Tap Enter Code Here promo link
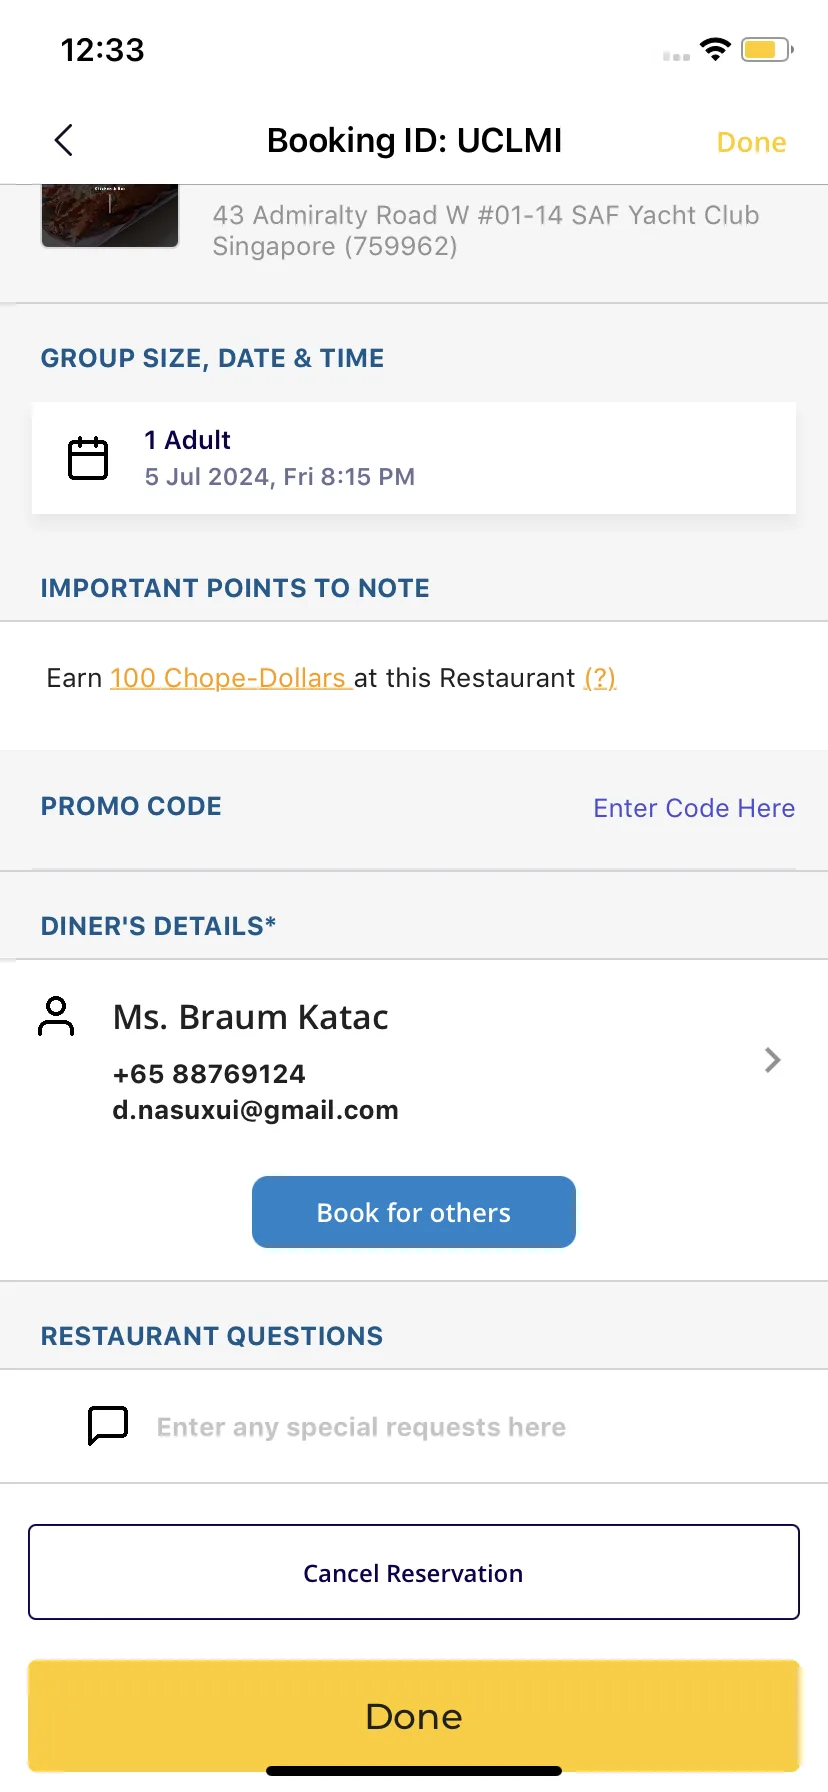This screenshot has width=828, height=1792. click(x=694, y=808)
